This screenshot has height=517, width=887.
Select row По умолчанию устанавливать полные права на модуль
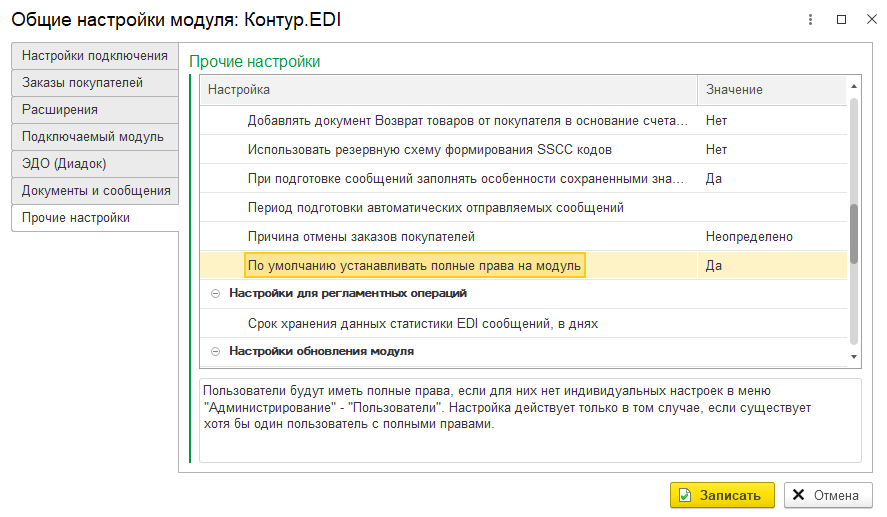523,265
